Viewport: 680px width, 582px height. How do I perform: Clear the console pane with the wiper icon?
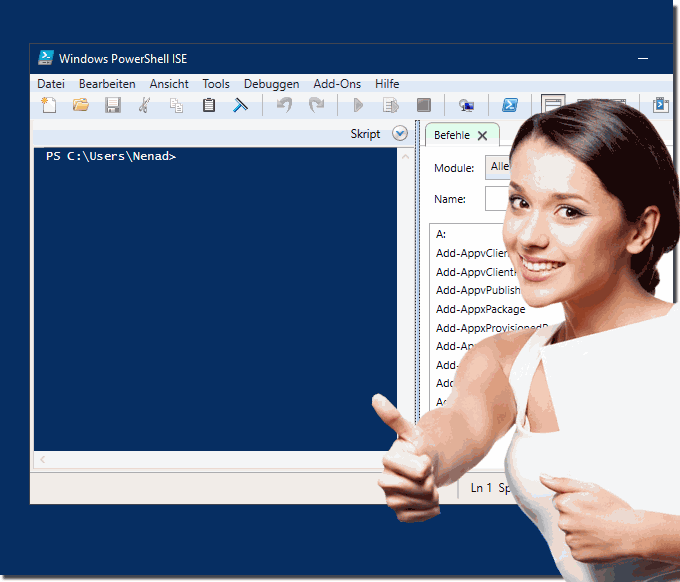[x=240, y=105]
